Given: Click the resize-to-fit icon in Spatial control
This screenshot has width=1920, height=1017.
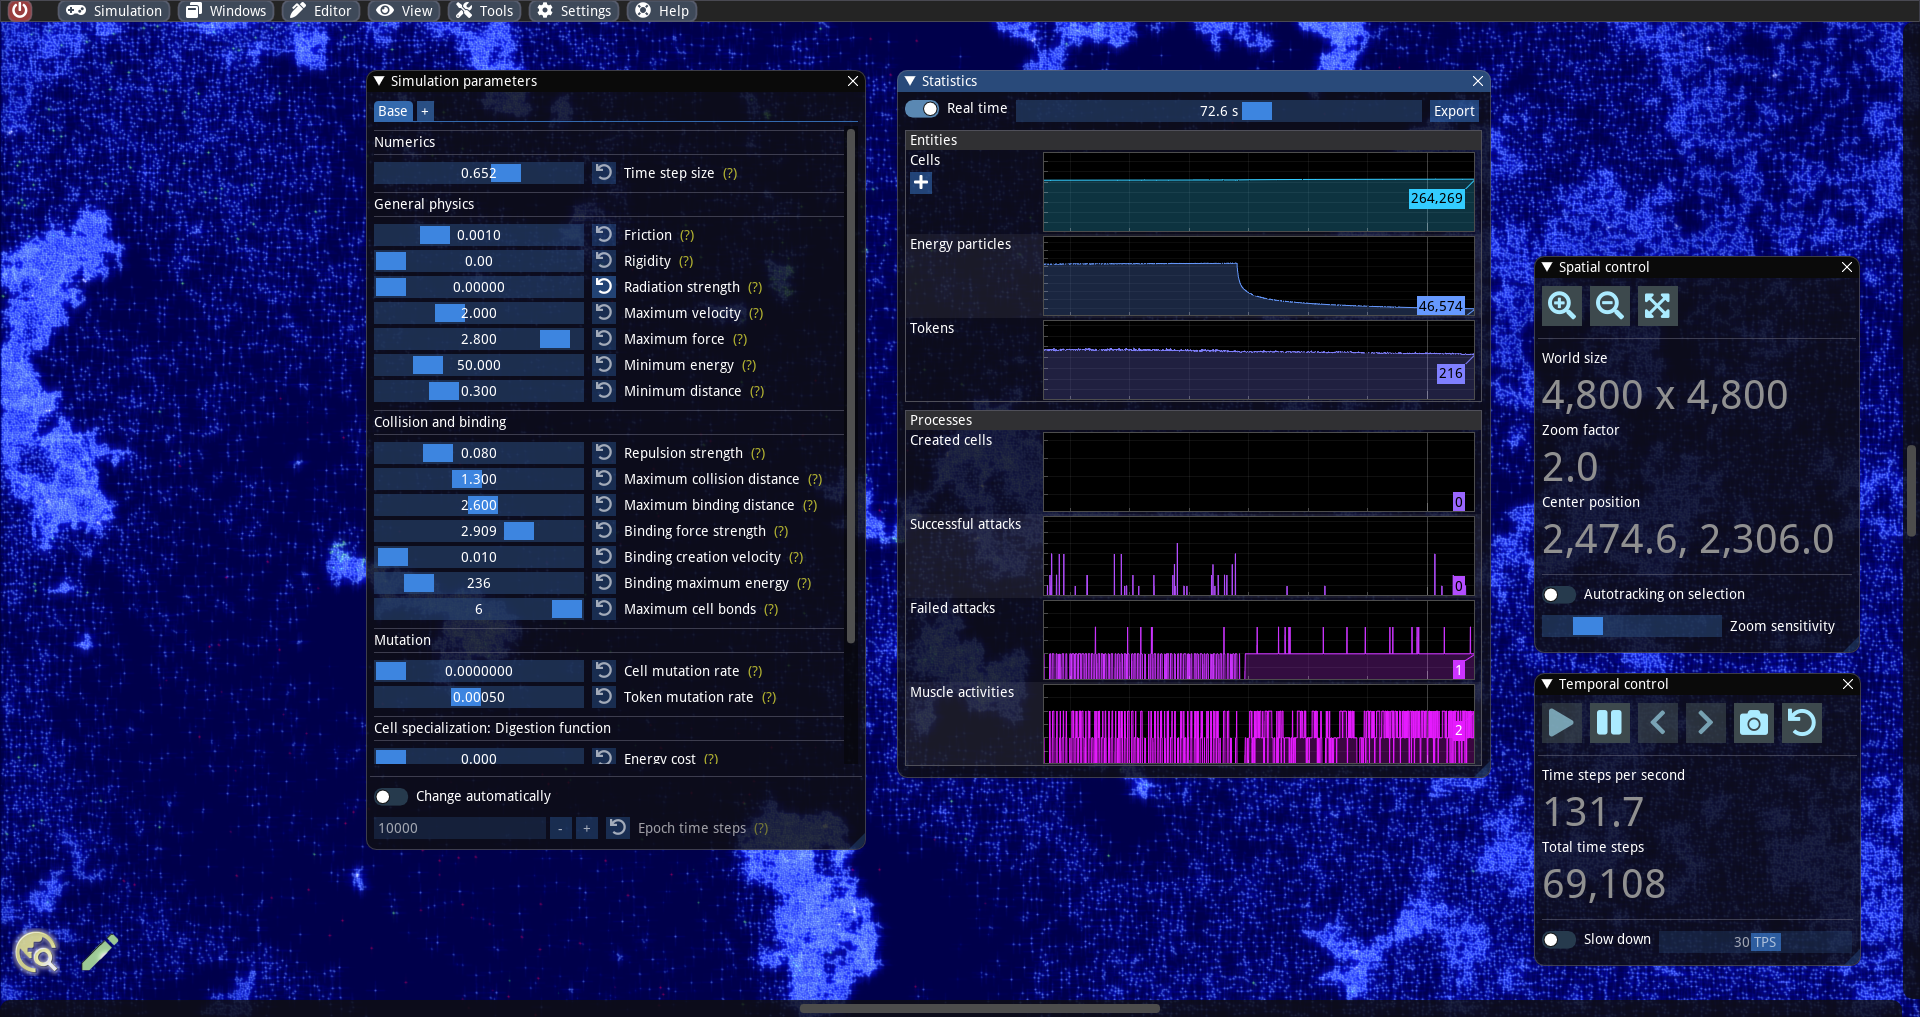Looking at the screenshot, I should click(1657, 305).
